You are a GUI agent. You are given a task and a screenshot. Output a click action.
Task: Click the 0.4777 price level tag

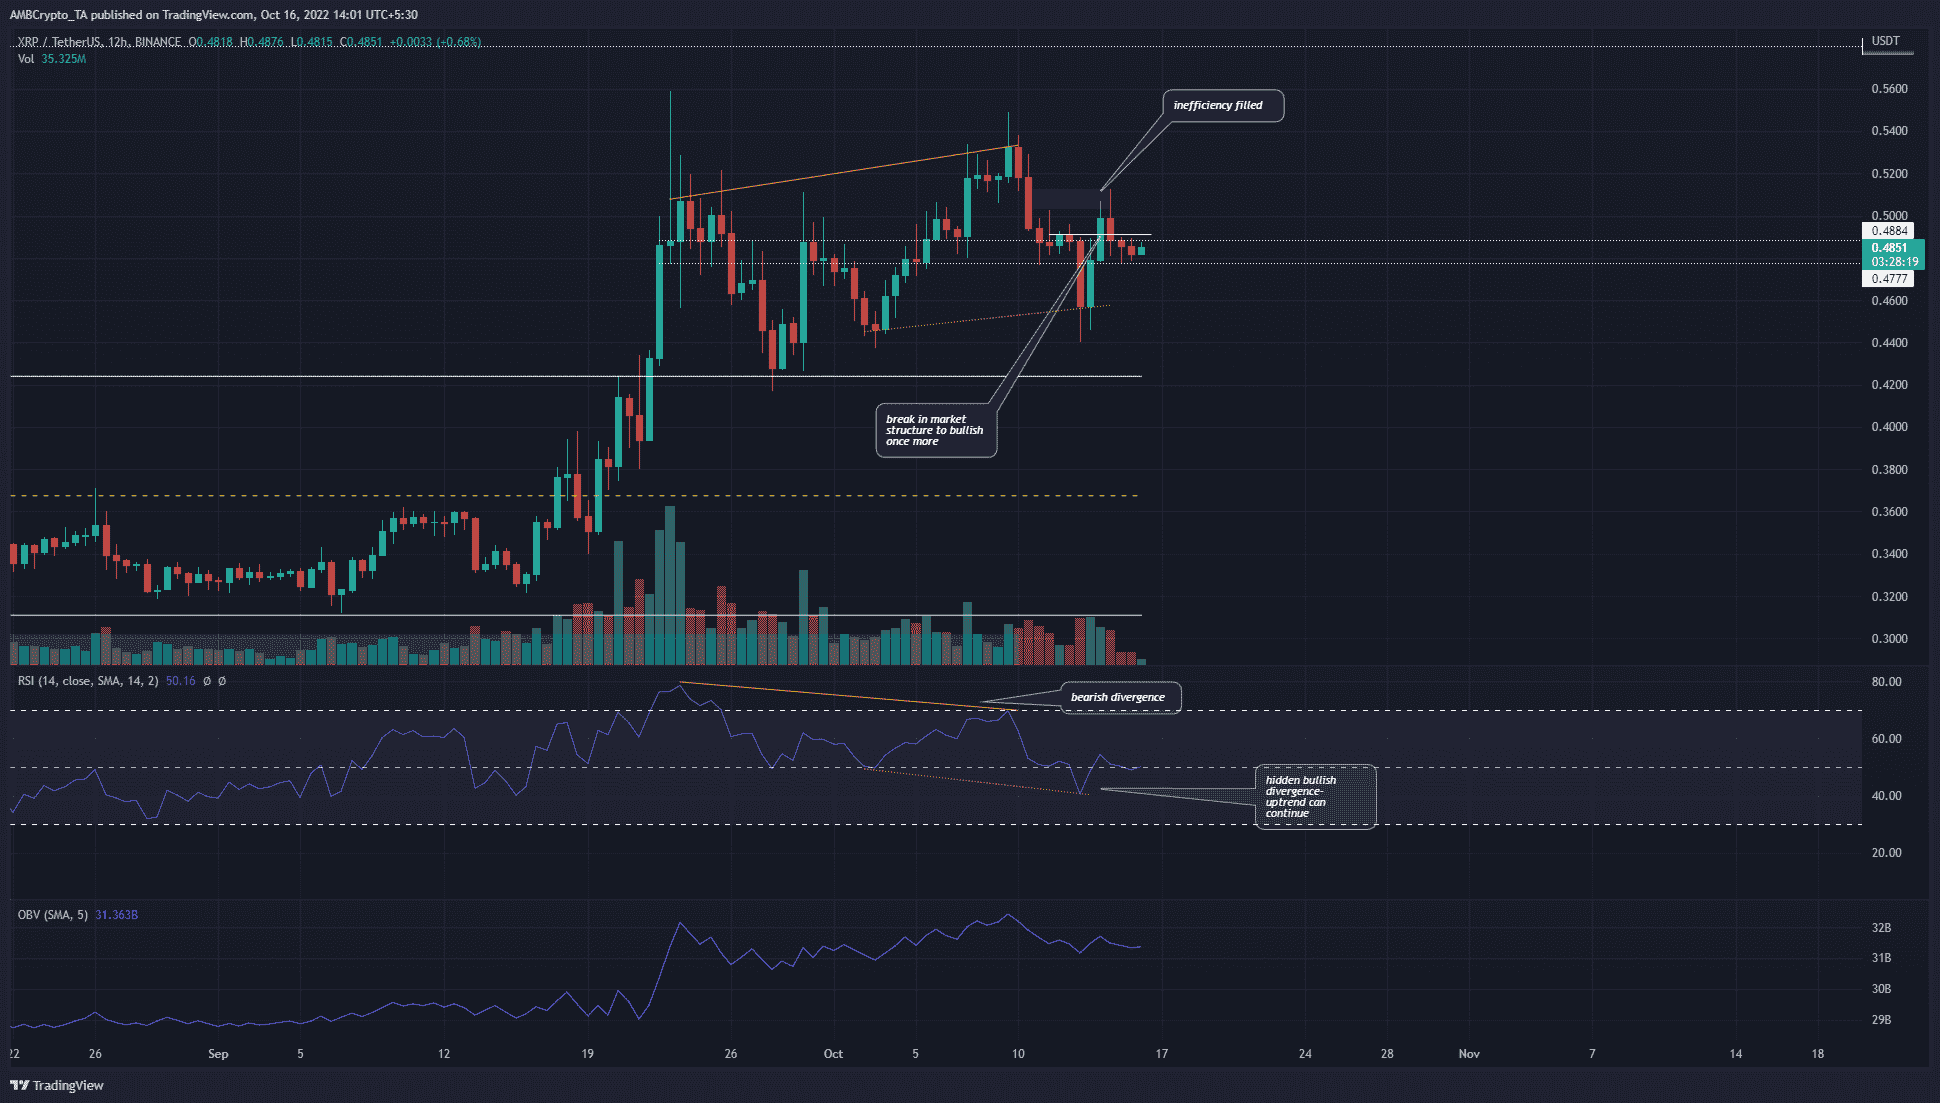(1888, 279)
